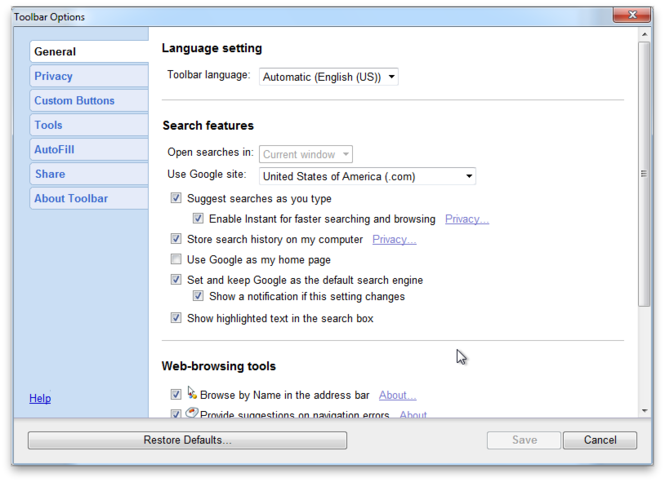Open the Use Google site dropdown
Viewport: 665px width, 482px height.
click(x=367, y=176)
